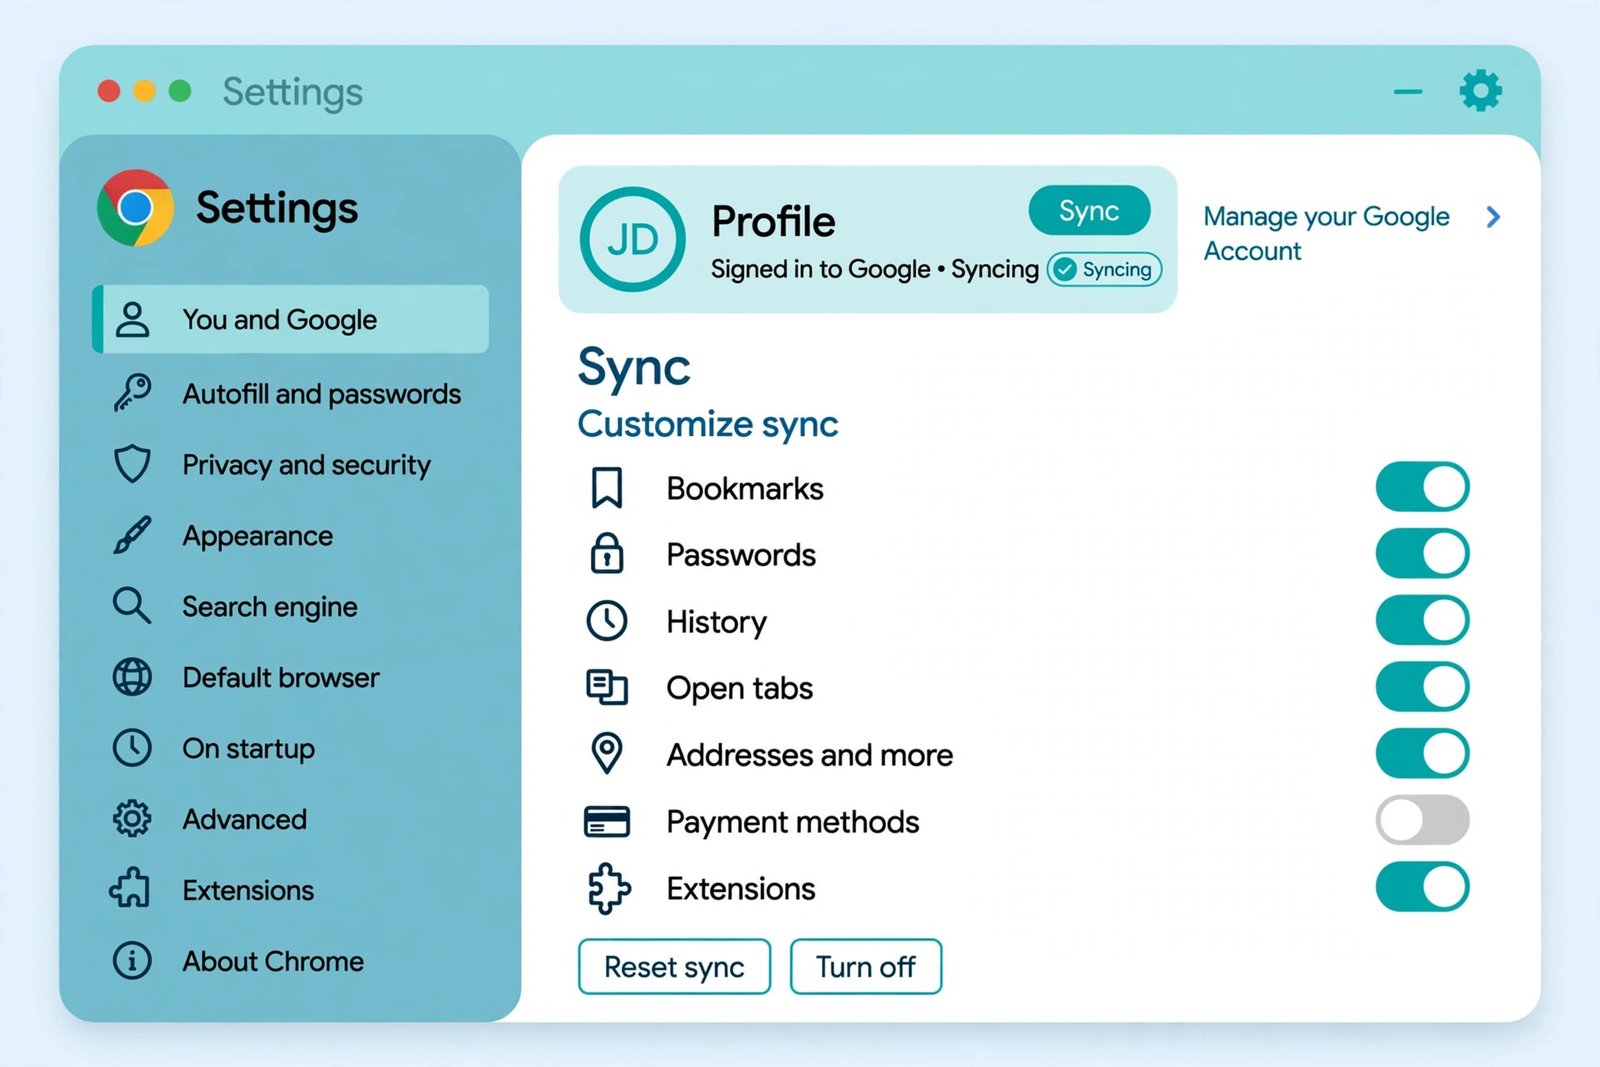Image resolution: width=1600 pixels, height=1067 pixels.
Task: Click the Bookmarks label in sync list
Action: [x=745, y=488]
